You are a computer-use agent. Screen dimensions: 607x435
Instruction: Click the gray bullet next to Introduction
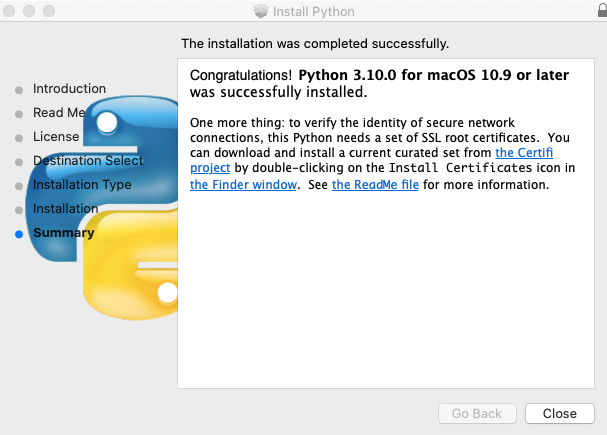click(x=19, y=90)
